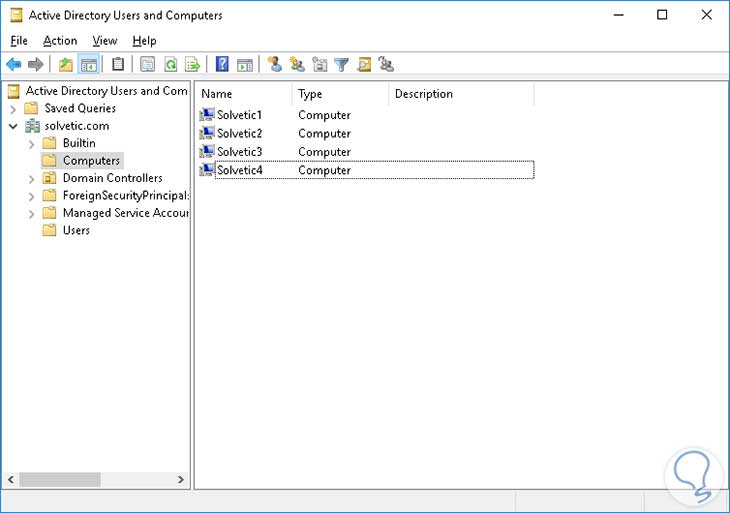This screenshot has height=513, width=730.
Task: Click the Solvetic2 computer icon
Action: [x=207, y=133]
